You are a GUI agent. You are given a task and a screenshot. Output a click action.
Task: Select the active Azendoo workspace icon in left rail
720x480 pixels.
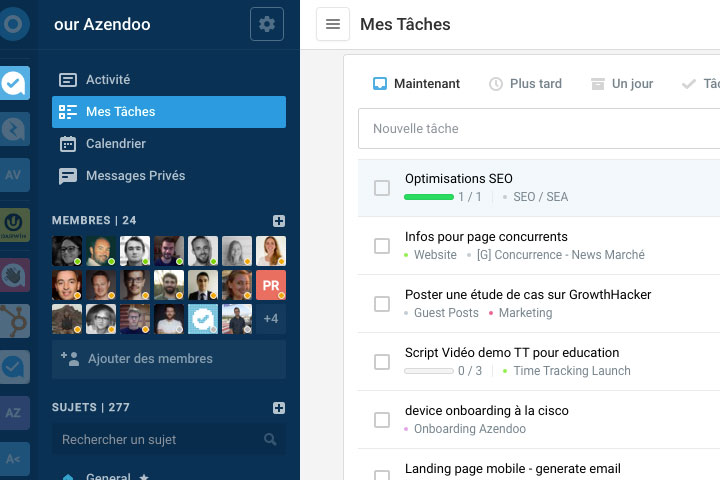(15, 83)
